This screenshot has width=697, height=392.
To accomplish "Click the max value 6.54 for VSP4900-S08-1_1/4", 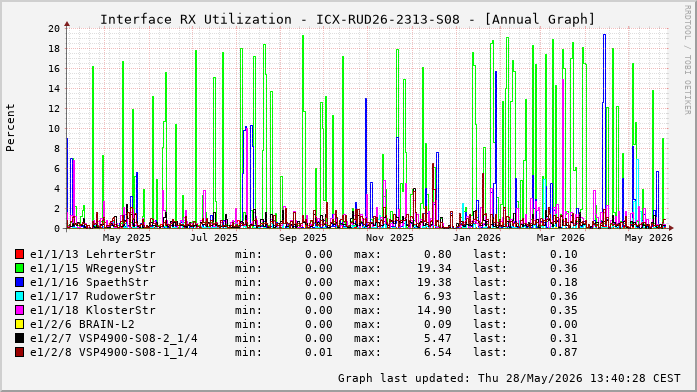I will tap(438, 352).
